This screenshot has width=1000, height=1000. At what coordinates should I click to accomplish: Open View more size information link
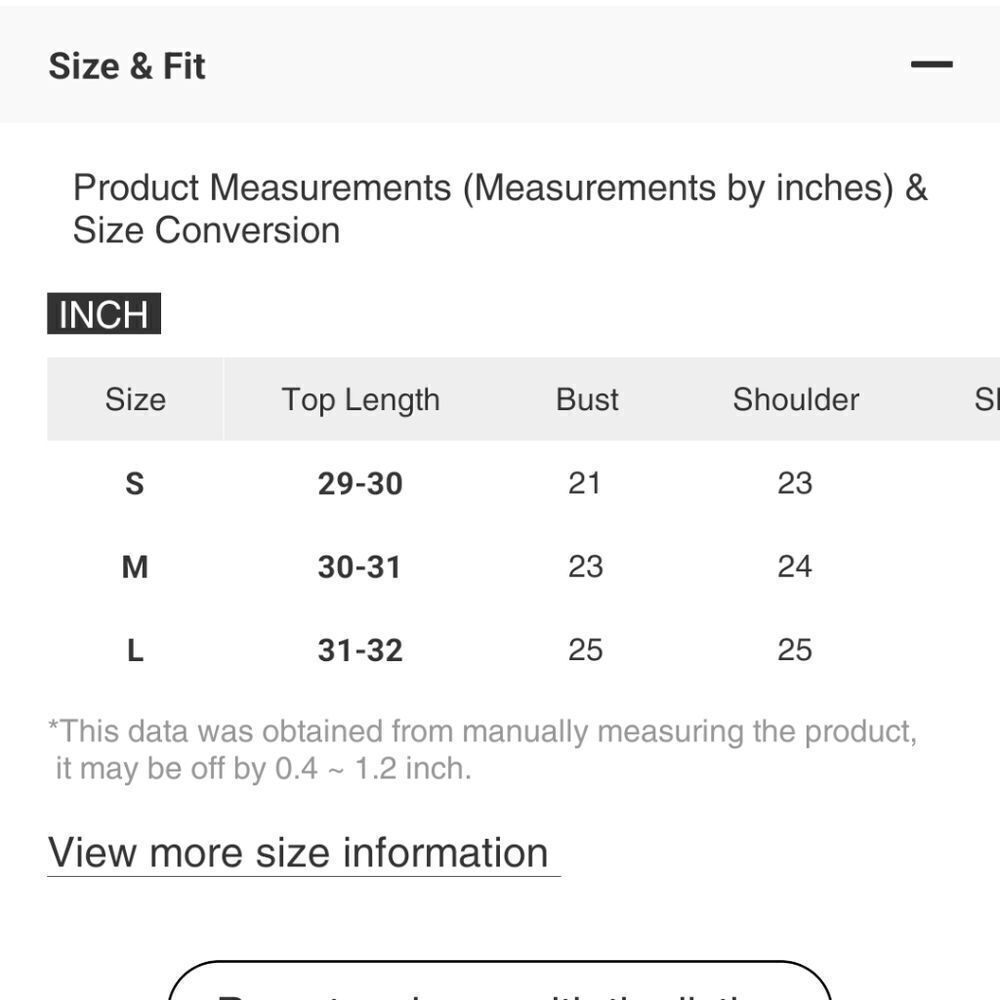tap(298, 852)
